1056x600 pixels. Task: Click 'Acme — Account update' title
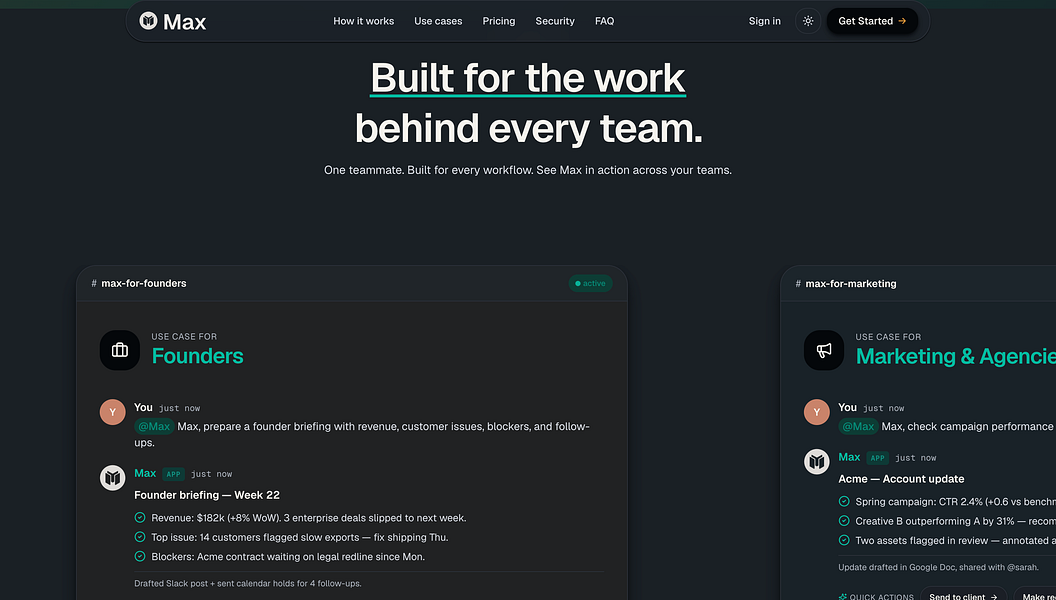(901, 479)
